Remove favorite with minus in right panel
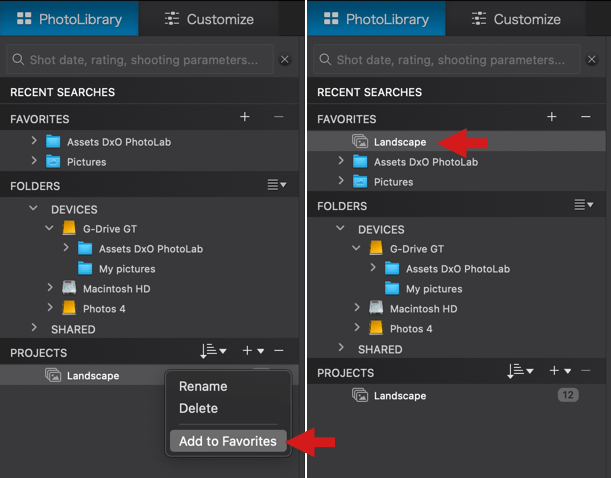This screenshot has height=478, width=611. click(x=586, y=117)
